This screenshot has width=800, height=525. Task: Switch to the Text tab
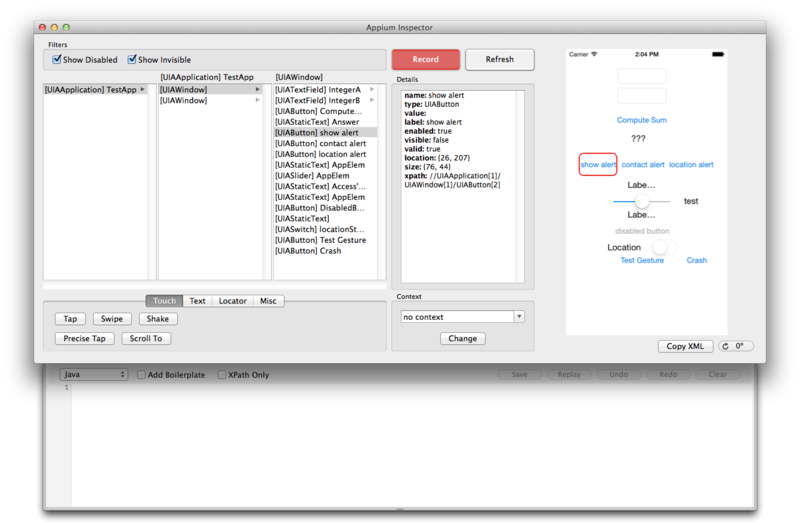point(197,301)
